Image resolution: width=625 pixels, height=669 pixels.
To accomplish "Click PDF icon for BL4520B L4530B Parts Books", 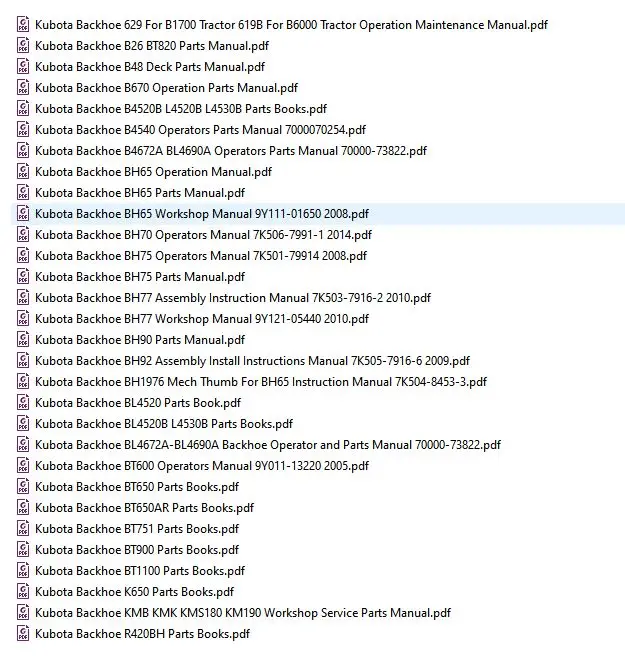I will pyautogui.click(x=23, y=424).
